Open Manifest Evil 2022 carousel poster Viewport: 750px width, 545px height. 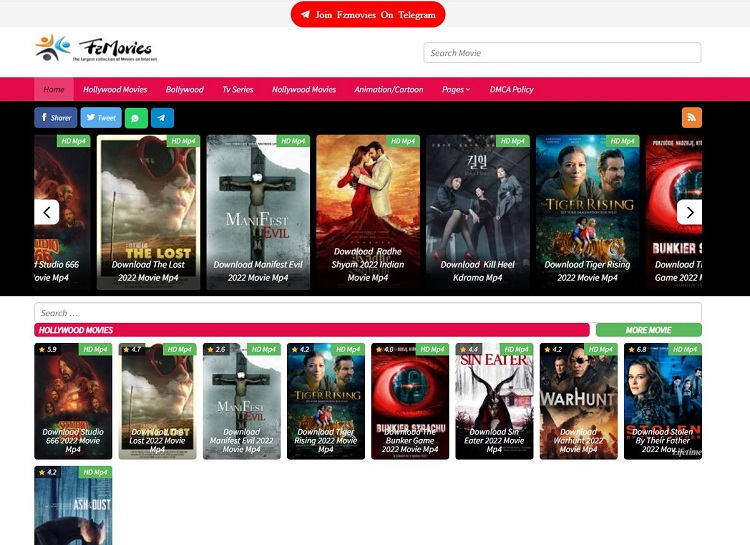pos(258,212)
